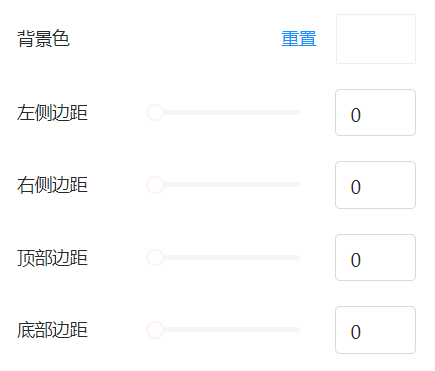Focus the 右侧边距 number input field
The width and height of the screenshot is (435, 371).
pos(375,185)
